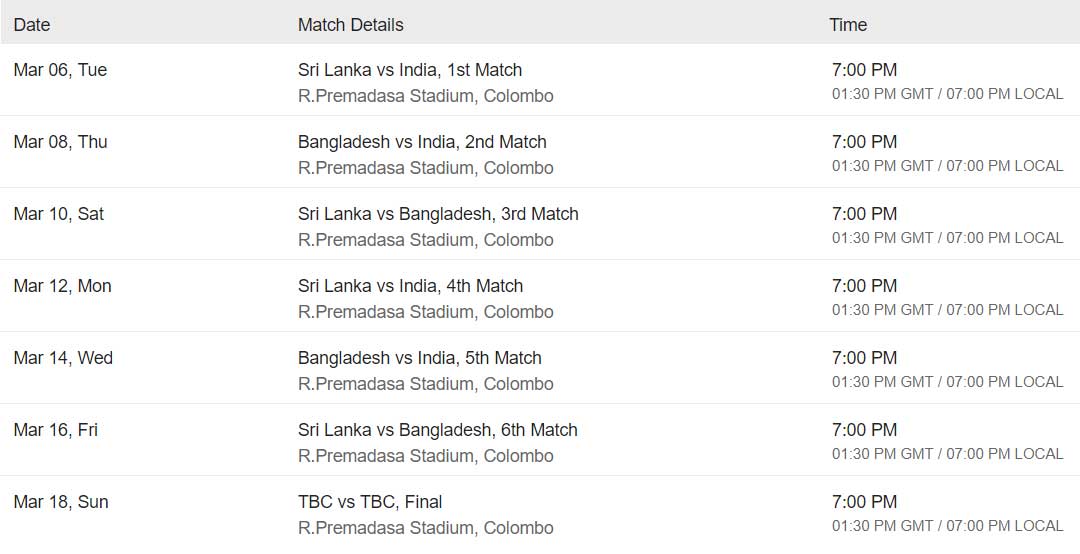This screenshot has width=1080, height=554.
Task: Click the Match Details column header
Action: pyautogui.click(x=351, y=25)
